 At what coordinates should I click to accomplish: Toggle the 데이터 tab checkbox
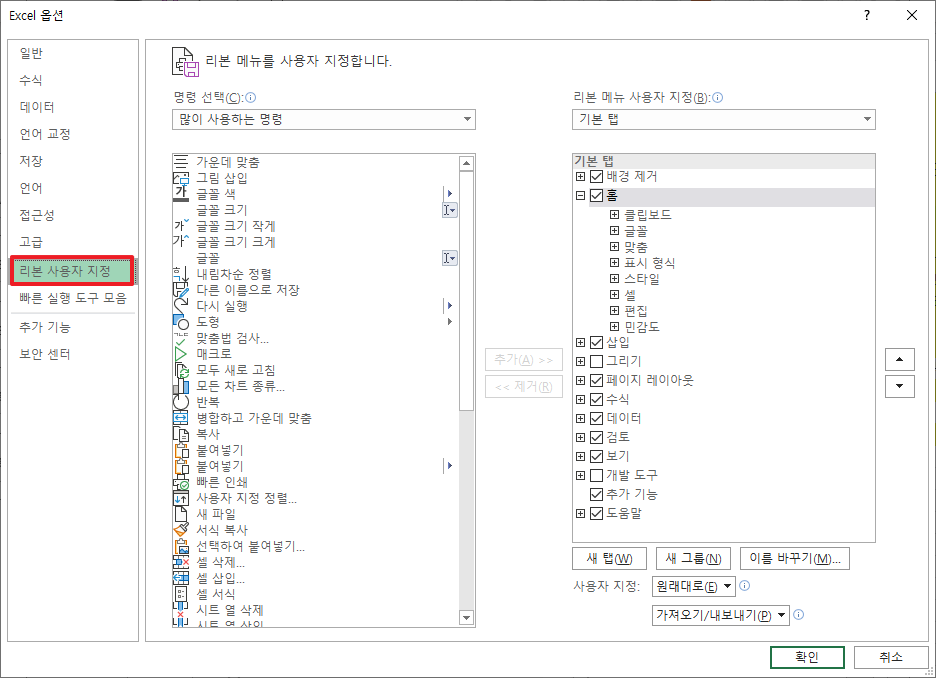(596, 418)
